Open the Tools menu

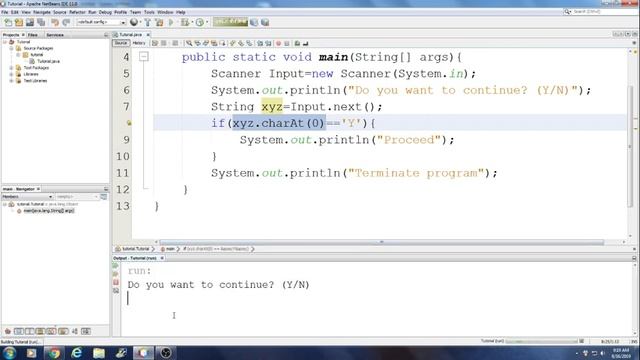(149, 12)
